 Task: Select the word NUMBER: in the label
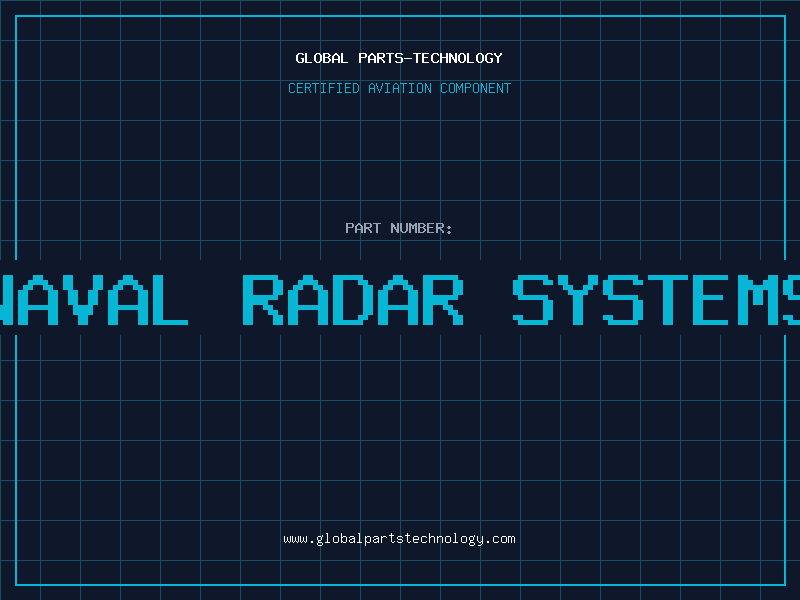(x=422, y=228)
